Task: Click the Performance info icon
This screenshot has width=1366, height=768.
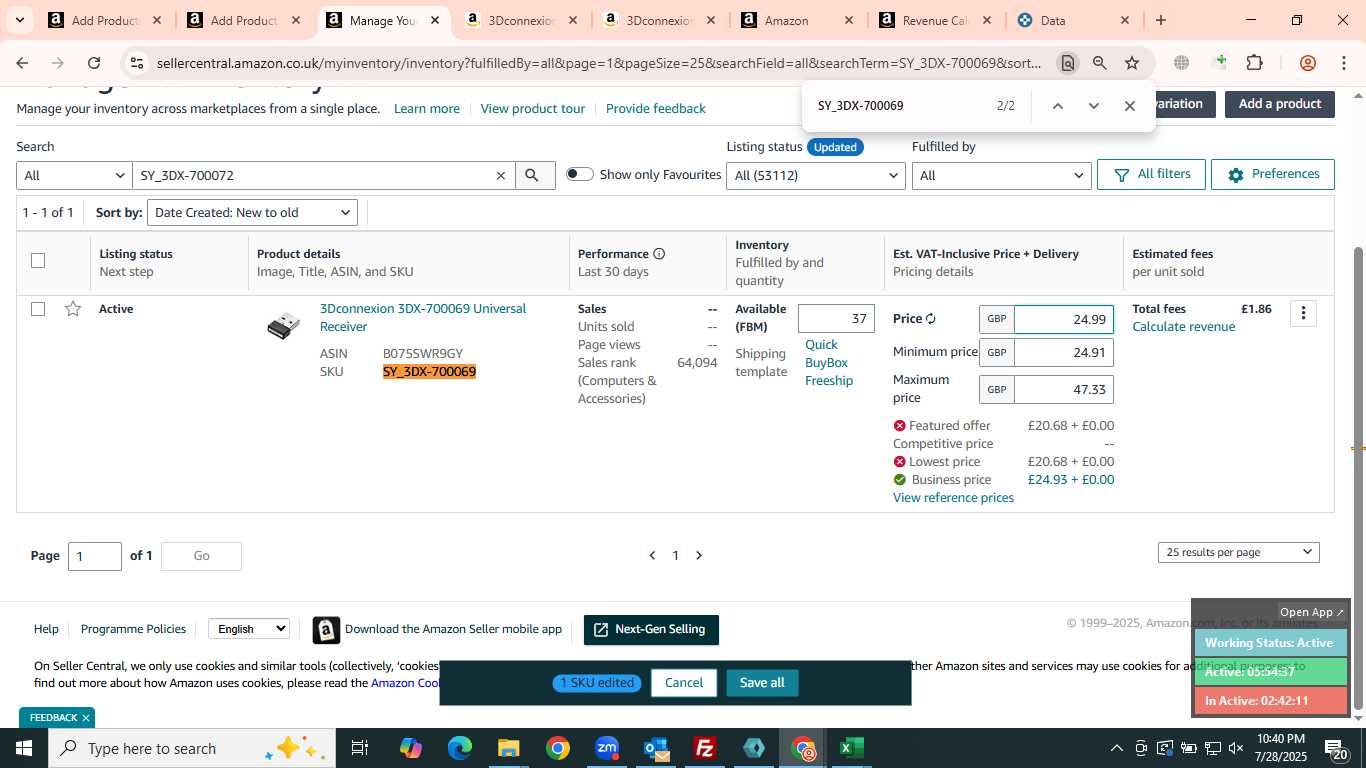Action: (659, 254)
